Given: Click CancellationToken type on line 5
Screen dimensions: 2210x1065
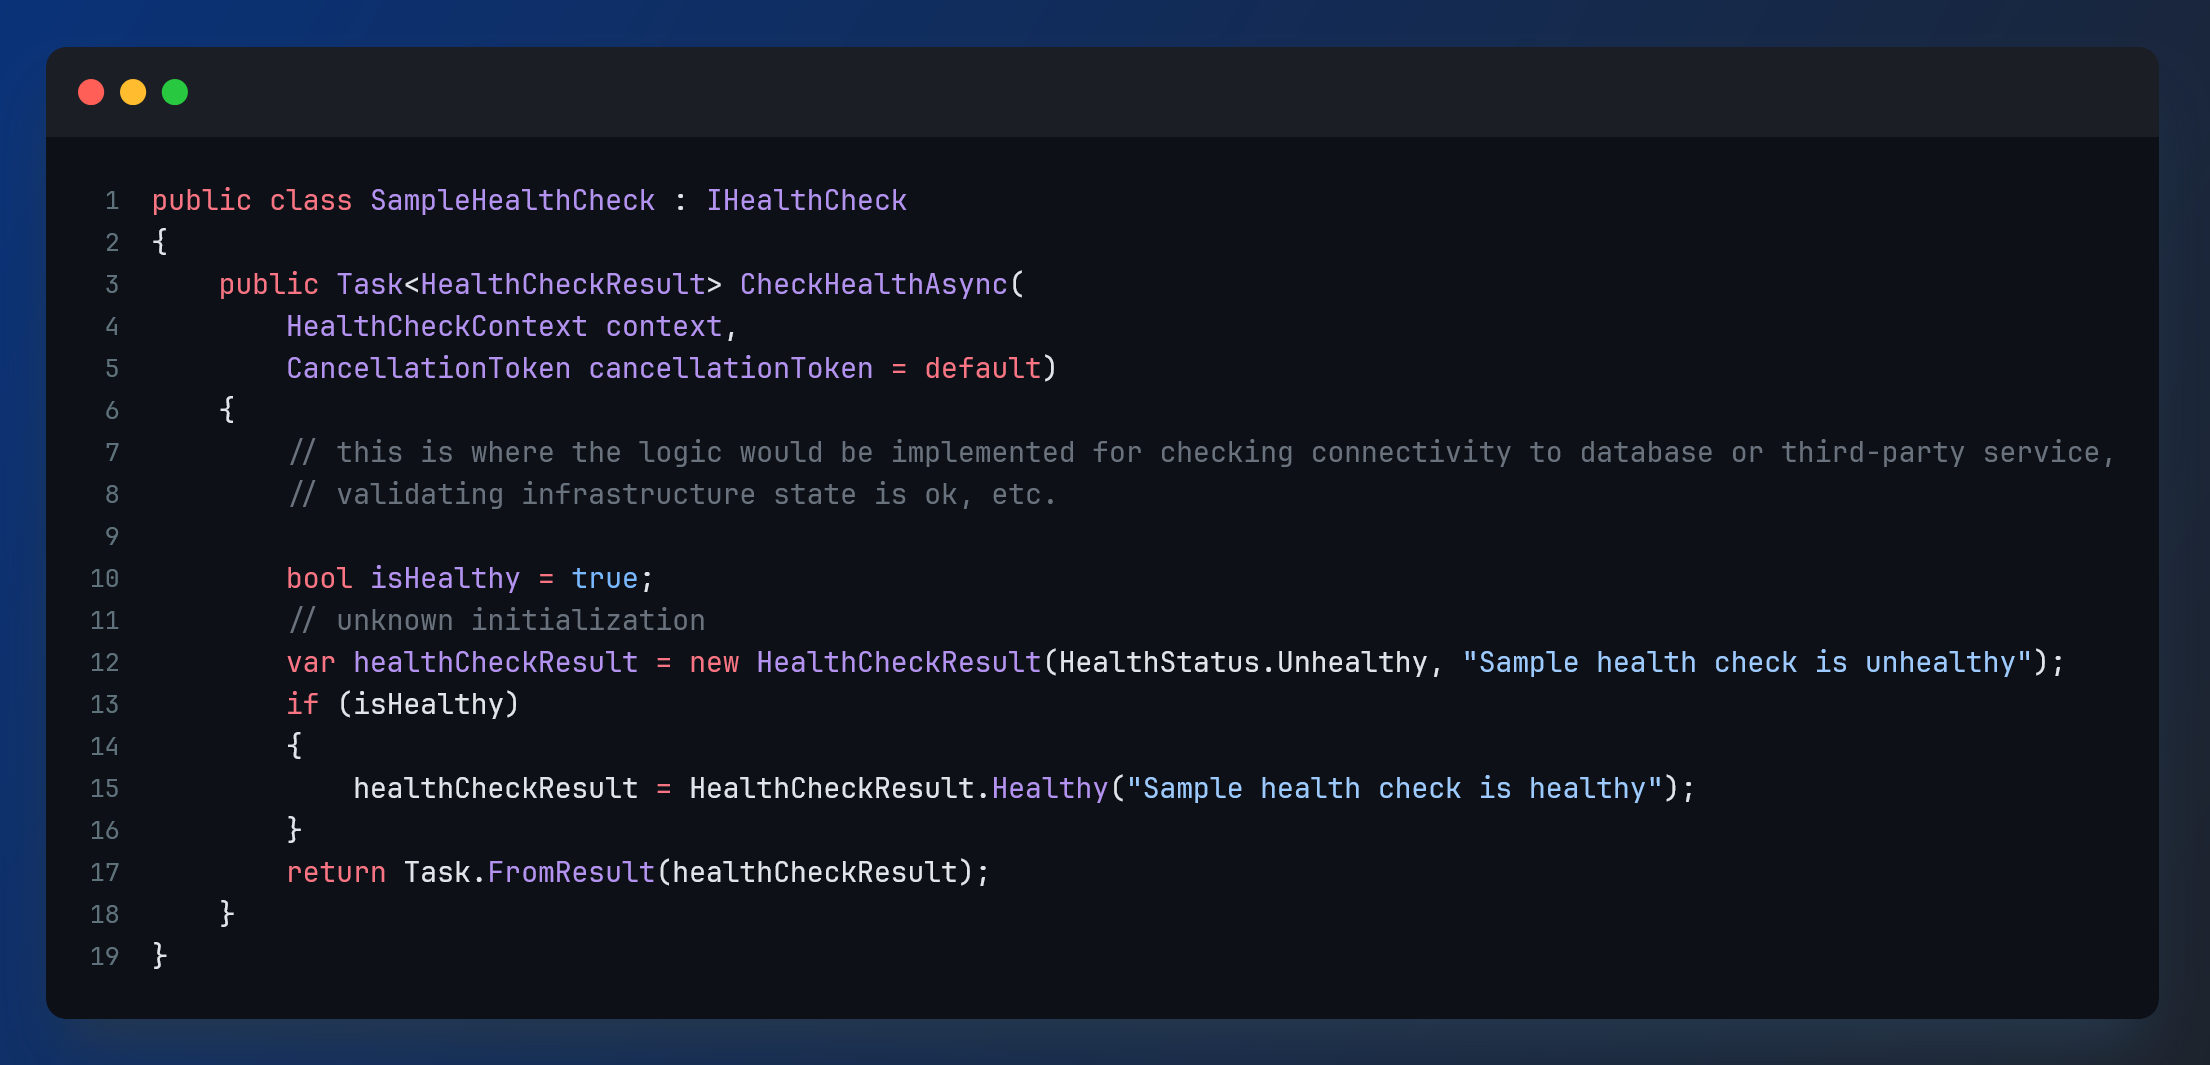Looking at the screenshot, I should pyautogui.click(x=429, y=369).
